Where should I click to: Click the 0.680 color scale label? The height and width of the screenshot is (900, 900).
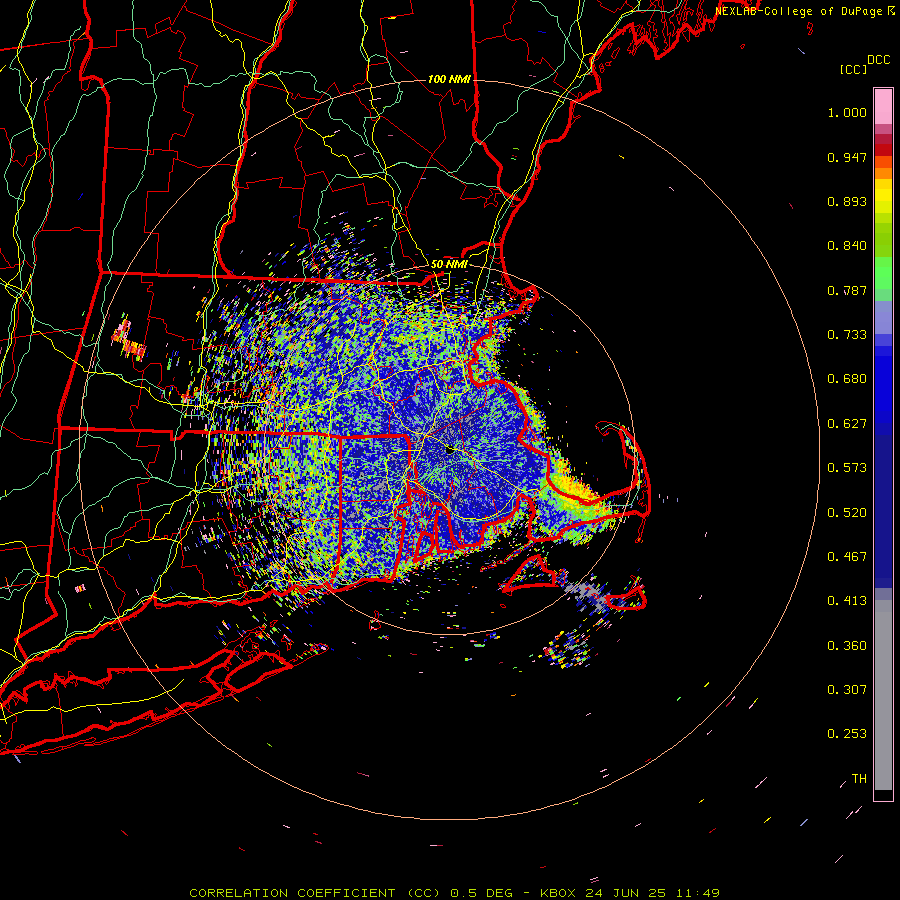pos(847,379)
